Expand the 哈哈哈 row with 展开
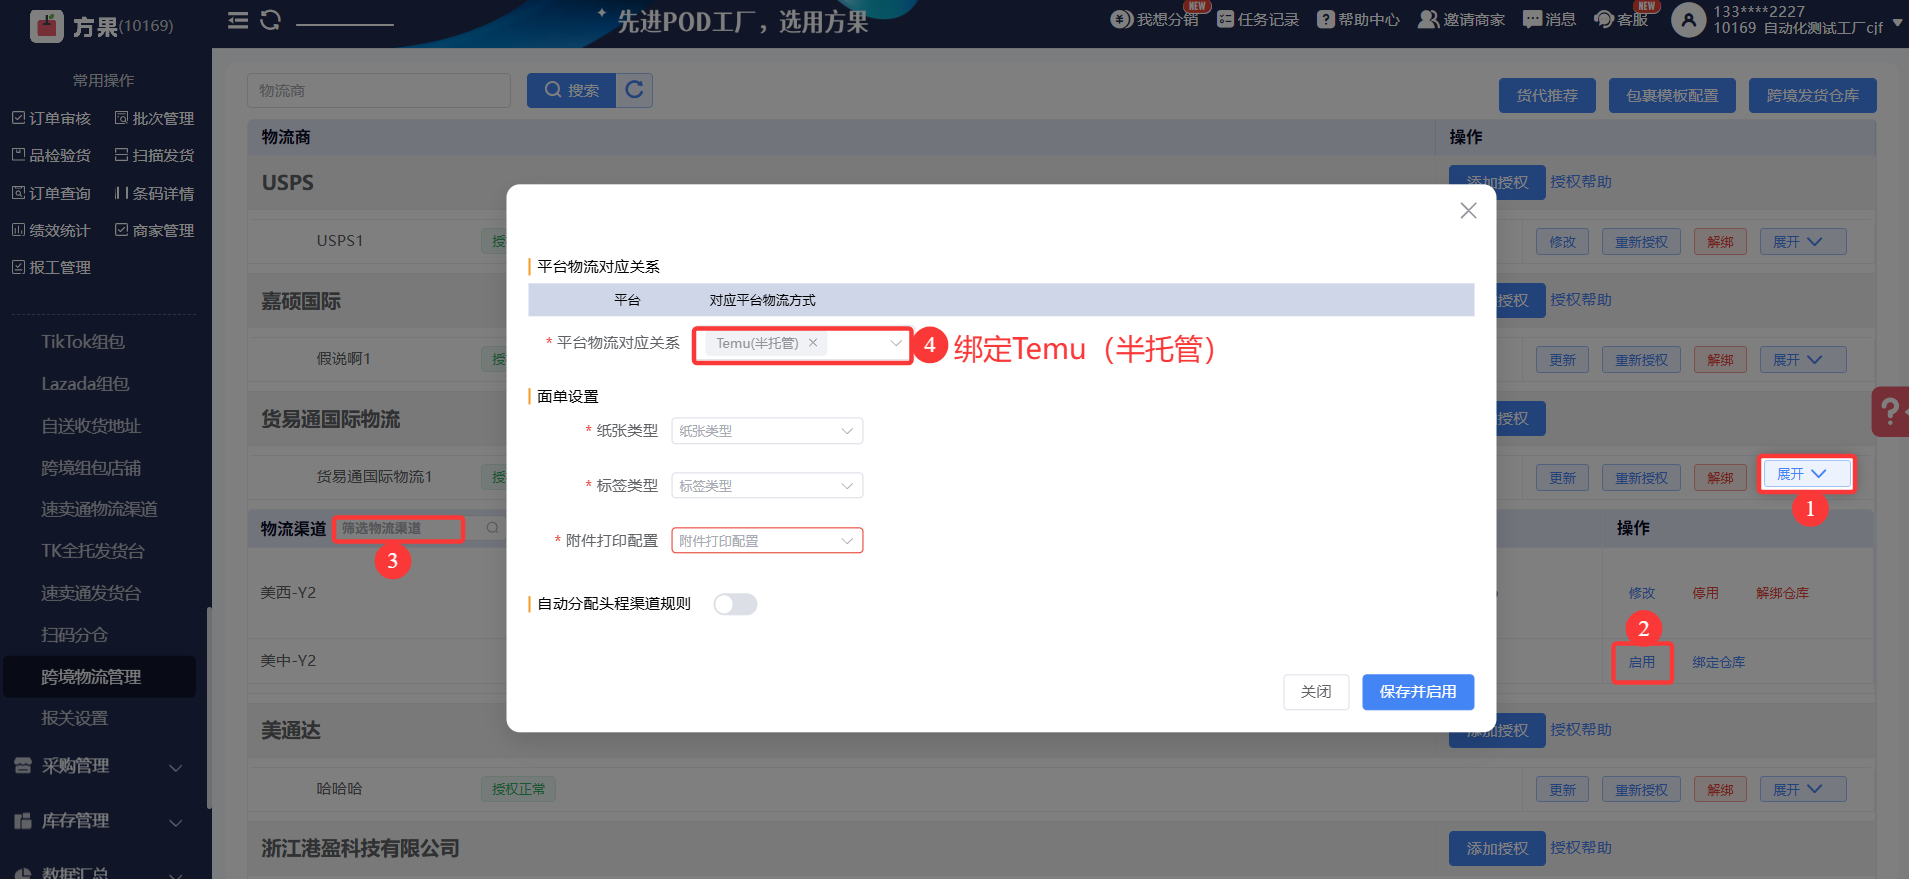 point(1803,790)
